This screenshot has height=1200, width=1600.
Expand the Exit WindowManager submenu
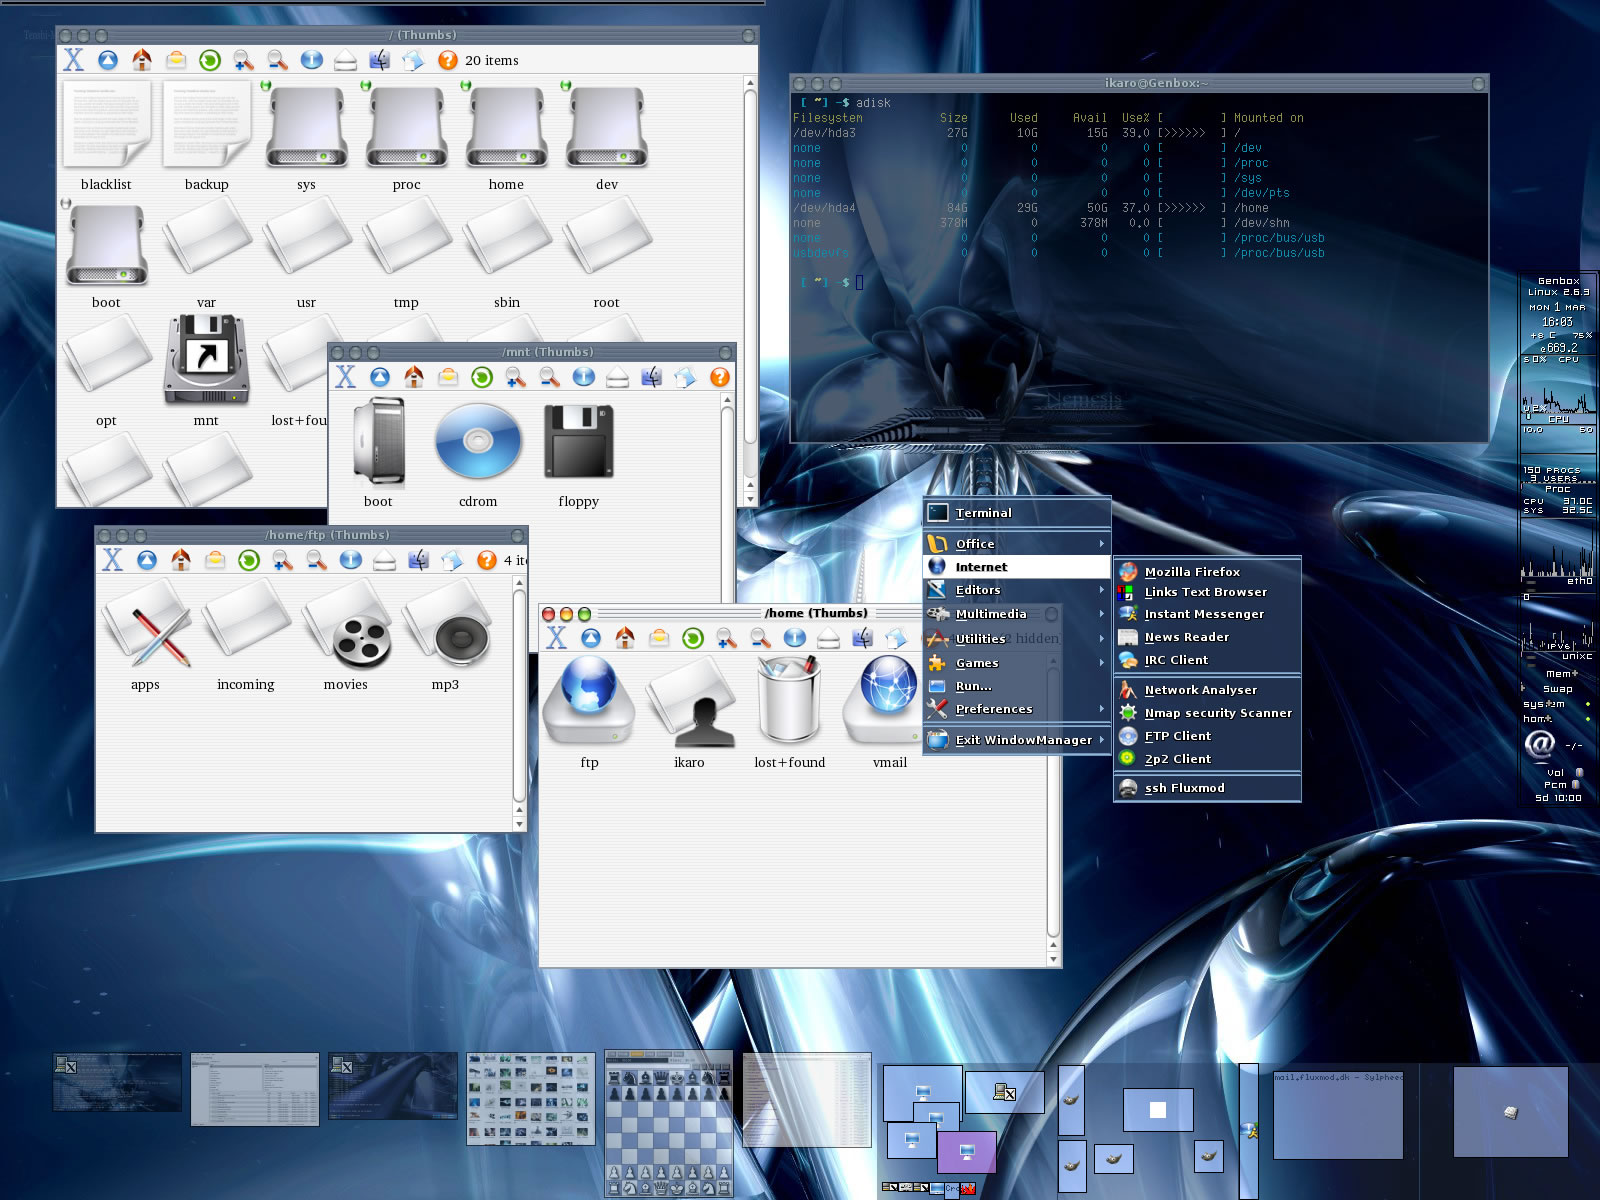[x=1103, y=740]
